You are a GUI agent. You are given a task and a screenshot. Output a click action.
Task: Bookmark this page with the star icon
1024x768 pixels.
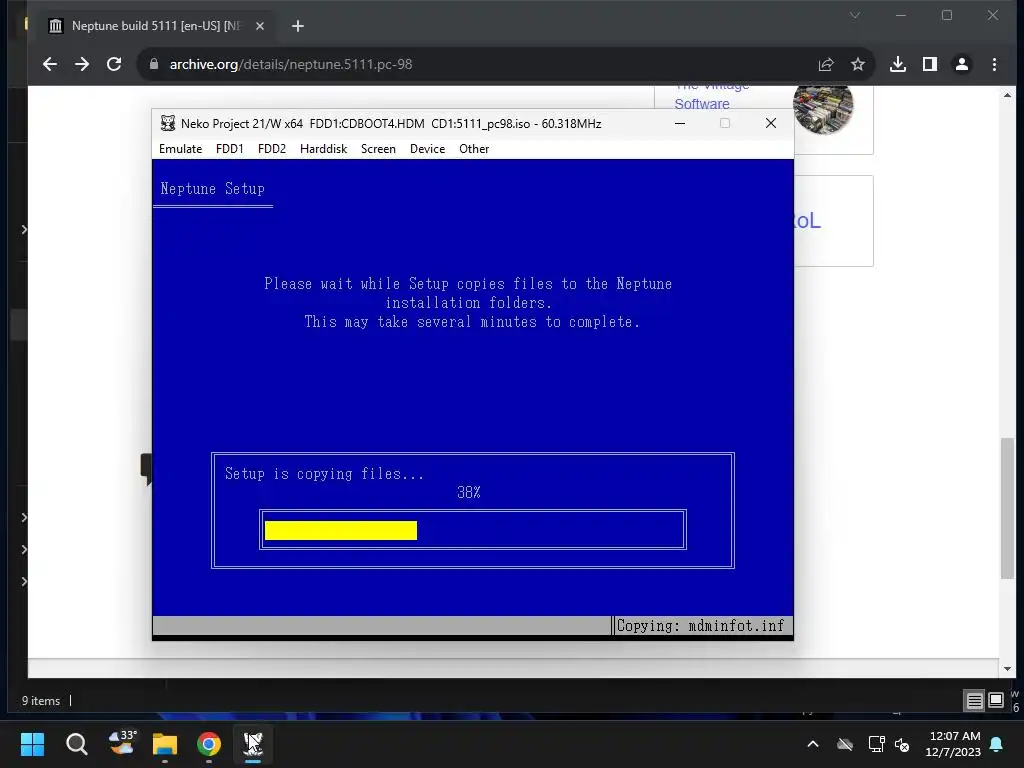[857, 64]
